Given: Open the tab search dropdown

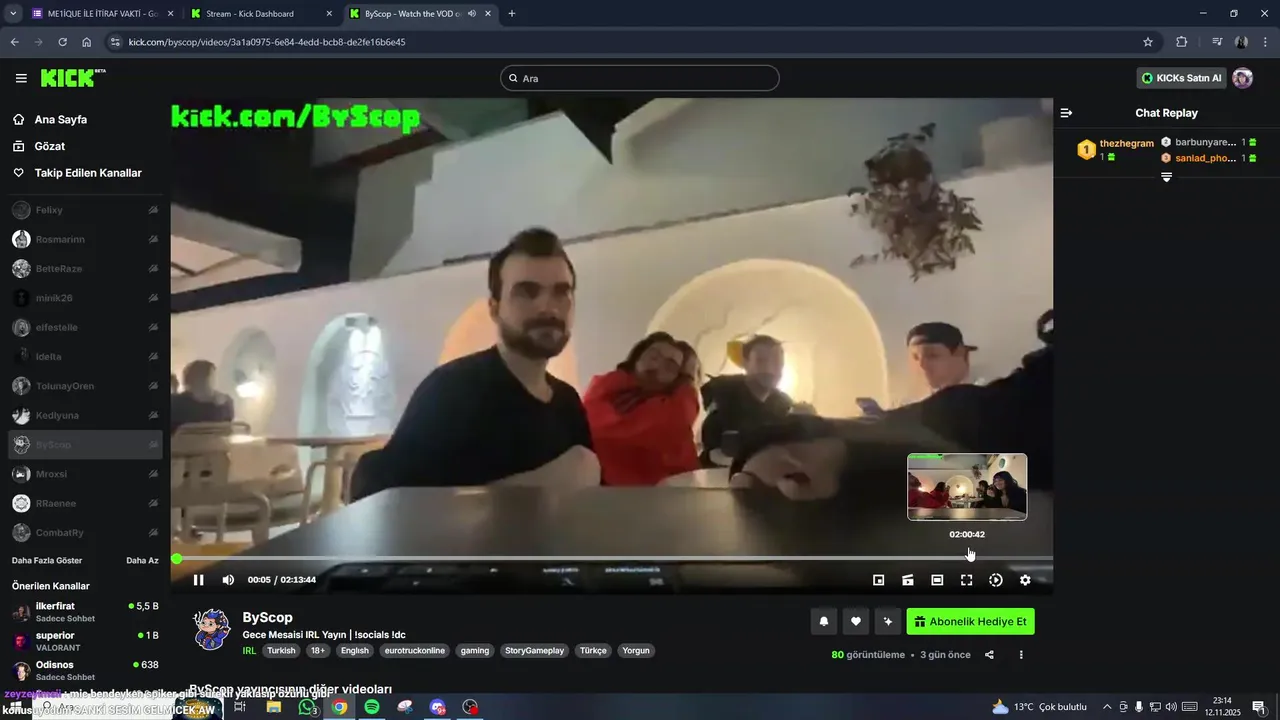Looking at the screenshot, I should coord(12,14).
